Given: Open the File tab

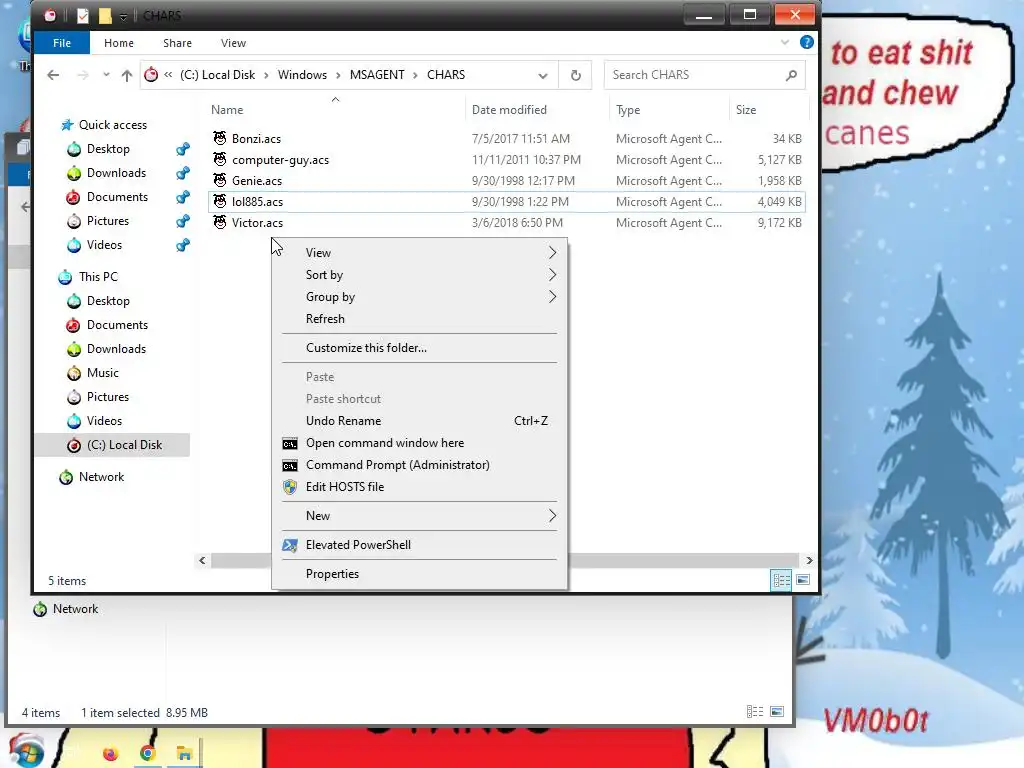Looking at the screenshot, I should pos(62,43).
